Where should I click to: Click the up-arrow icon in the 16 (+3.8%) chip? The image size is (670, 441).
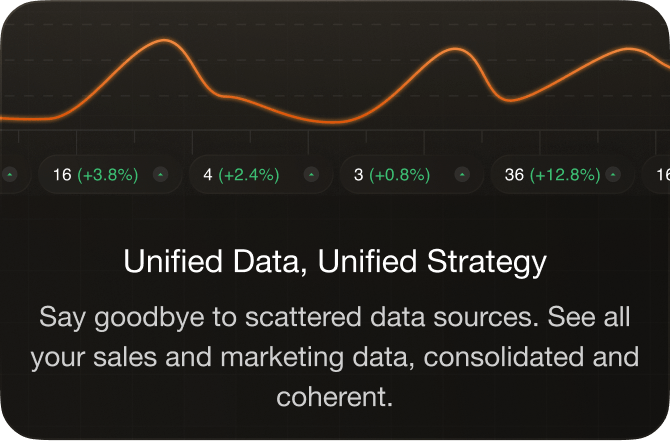(x=160, y=174)
